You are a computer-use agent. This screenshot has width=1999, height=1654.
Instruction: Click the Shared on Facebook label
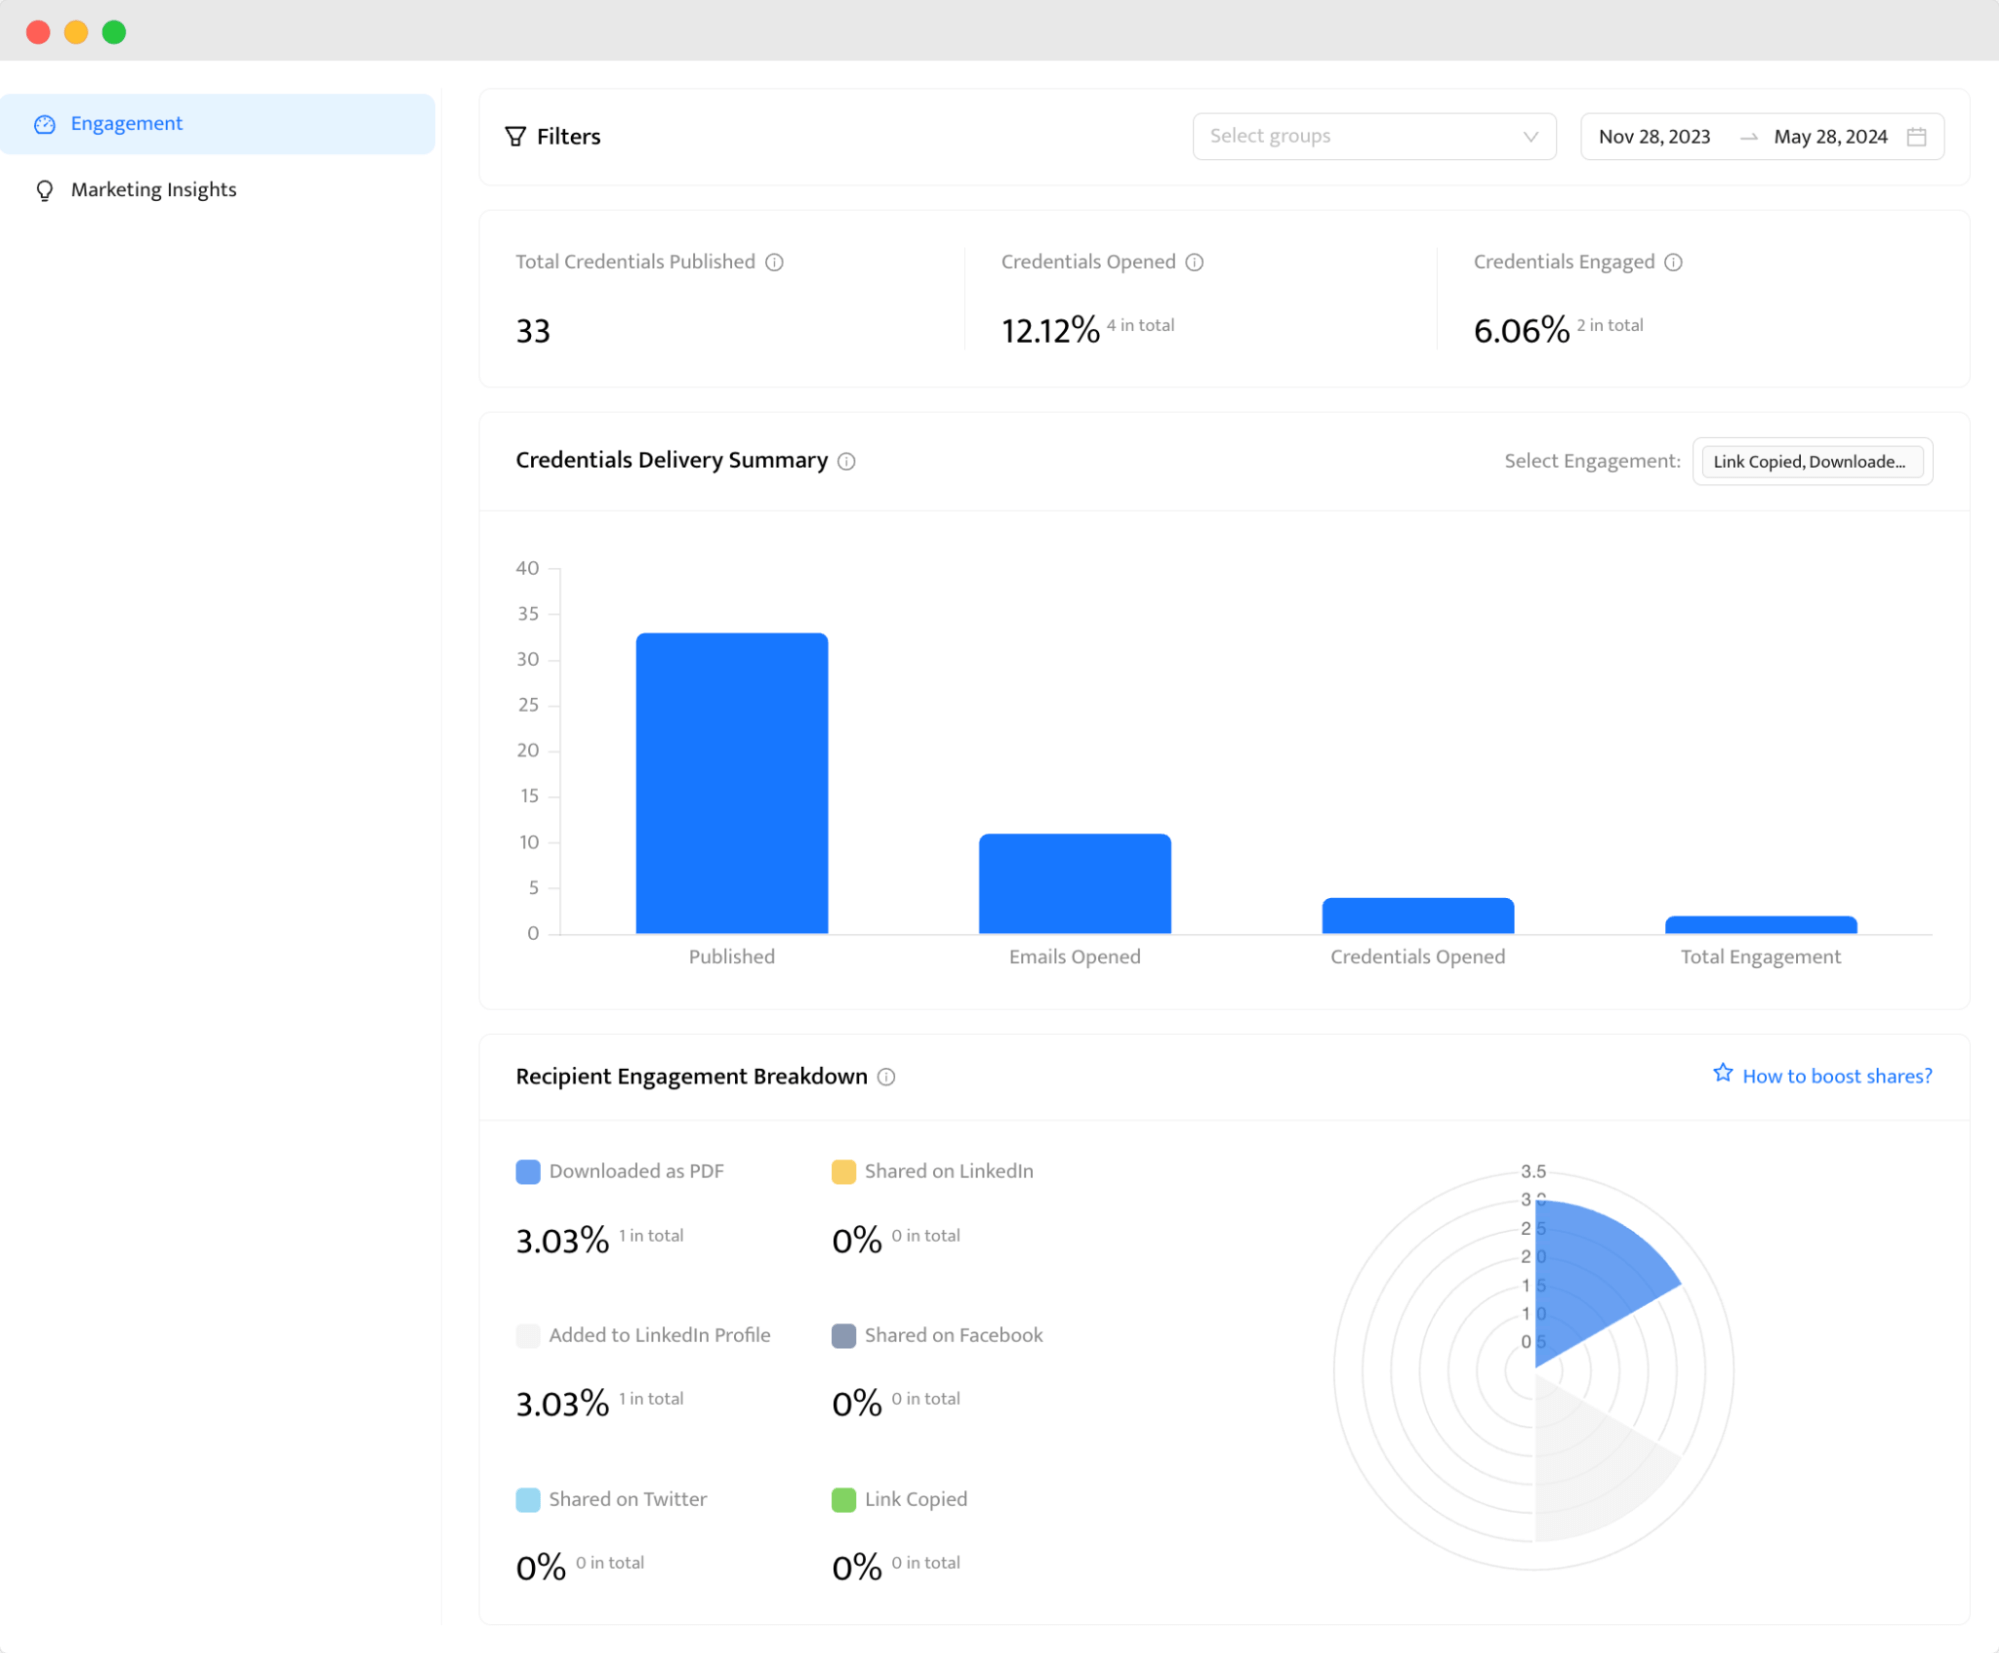[x=953, y=1335]
